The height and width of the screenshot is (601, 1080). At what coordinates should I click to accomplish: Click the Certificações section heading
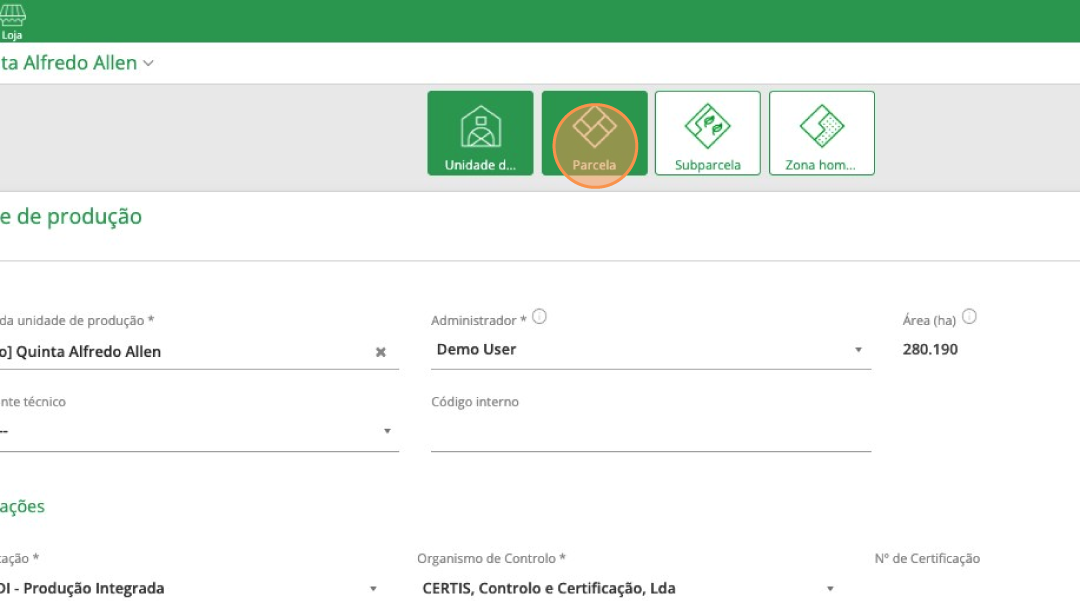tap(22, 506)
